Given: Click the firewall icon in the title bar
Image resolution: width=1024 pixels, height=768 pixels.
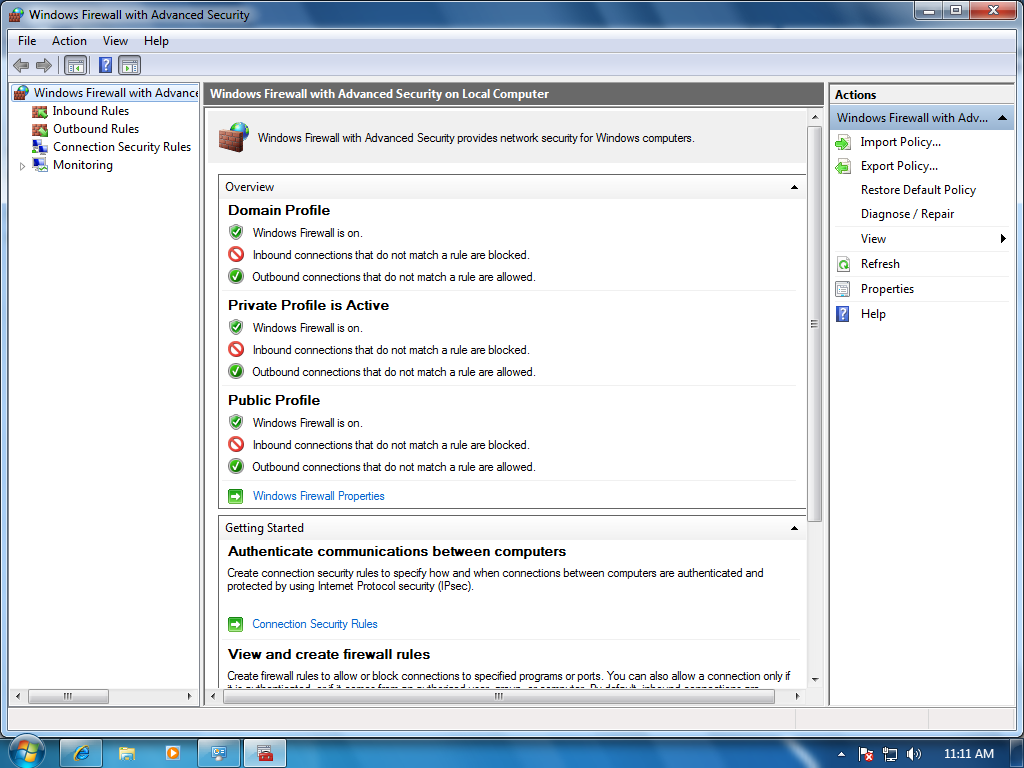Looking at the screenshot, I should tap(16, 14).
